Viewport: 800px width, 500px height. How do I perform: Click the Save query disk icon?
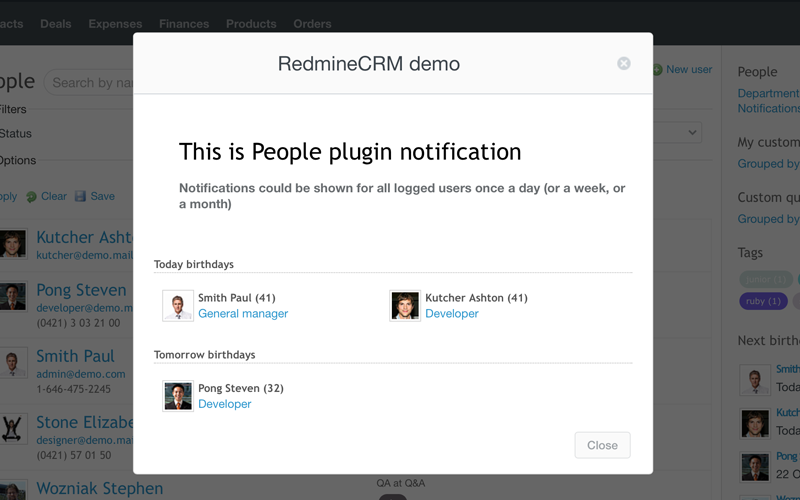[80, 197]
